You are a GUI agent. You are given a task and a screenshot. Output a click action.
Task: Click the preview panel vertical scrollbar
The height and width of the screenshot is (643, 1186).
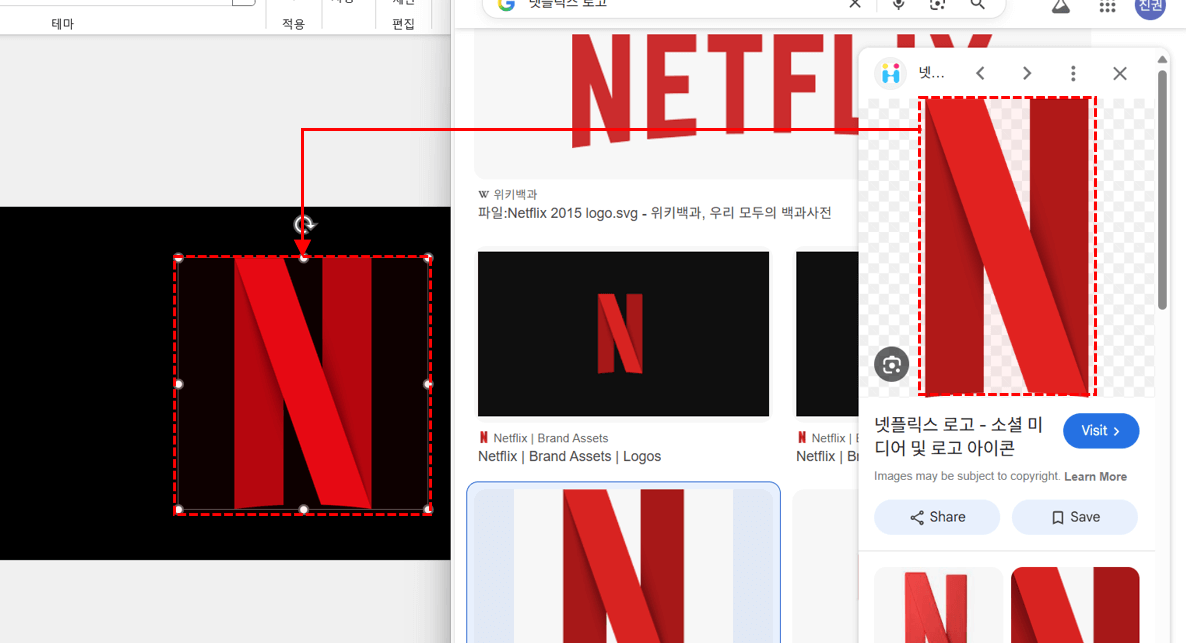1162,190
